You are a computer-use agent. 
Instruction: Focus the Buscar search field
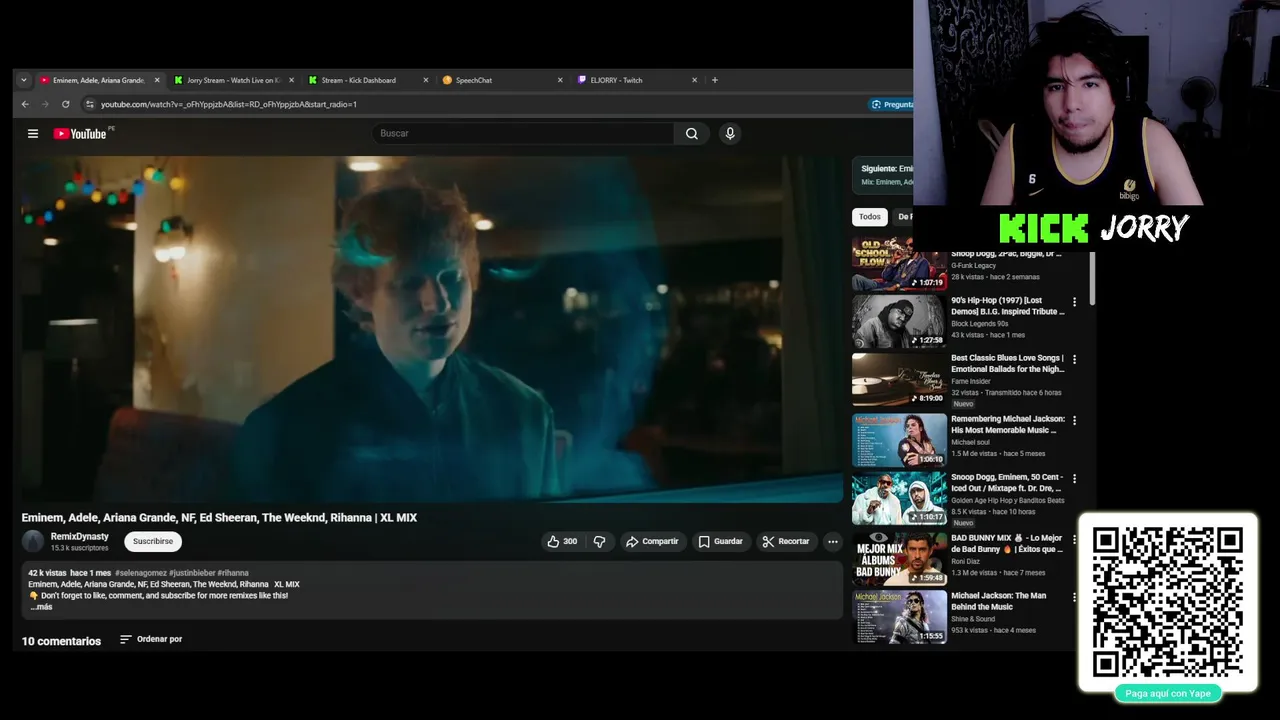(x=523, y=133)
